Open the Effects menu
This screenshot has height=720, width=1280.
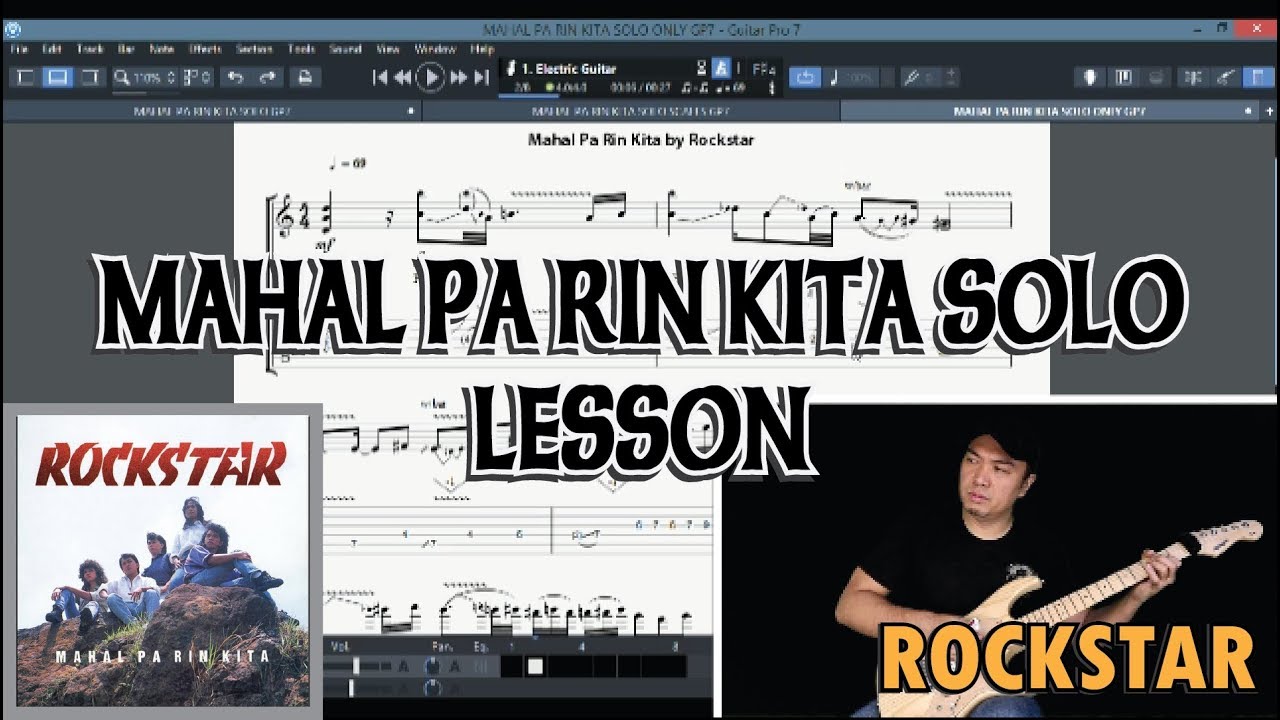[205, 48]
